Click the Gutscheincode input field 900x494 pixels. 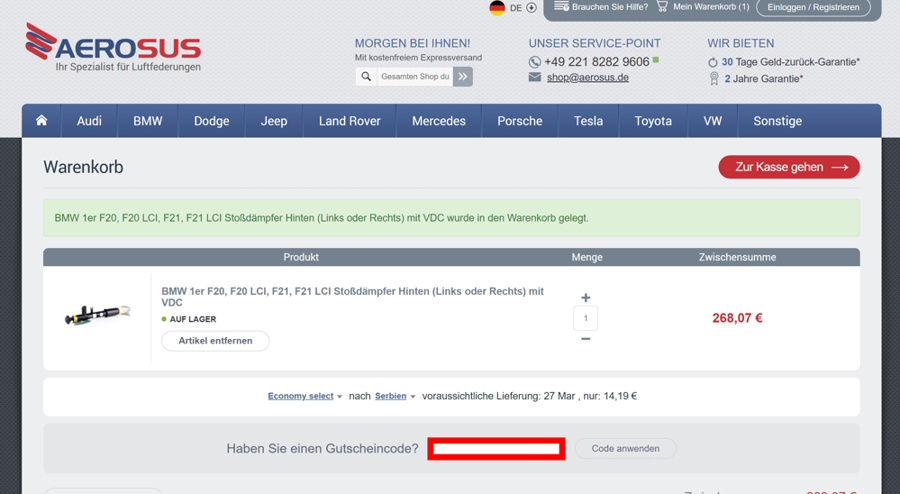[496, 449]
